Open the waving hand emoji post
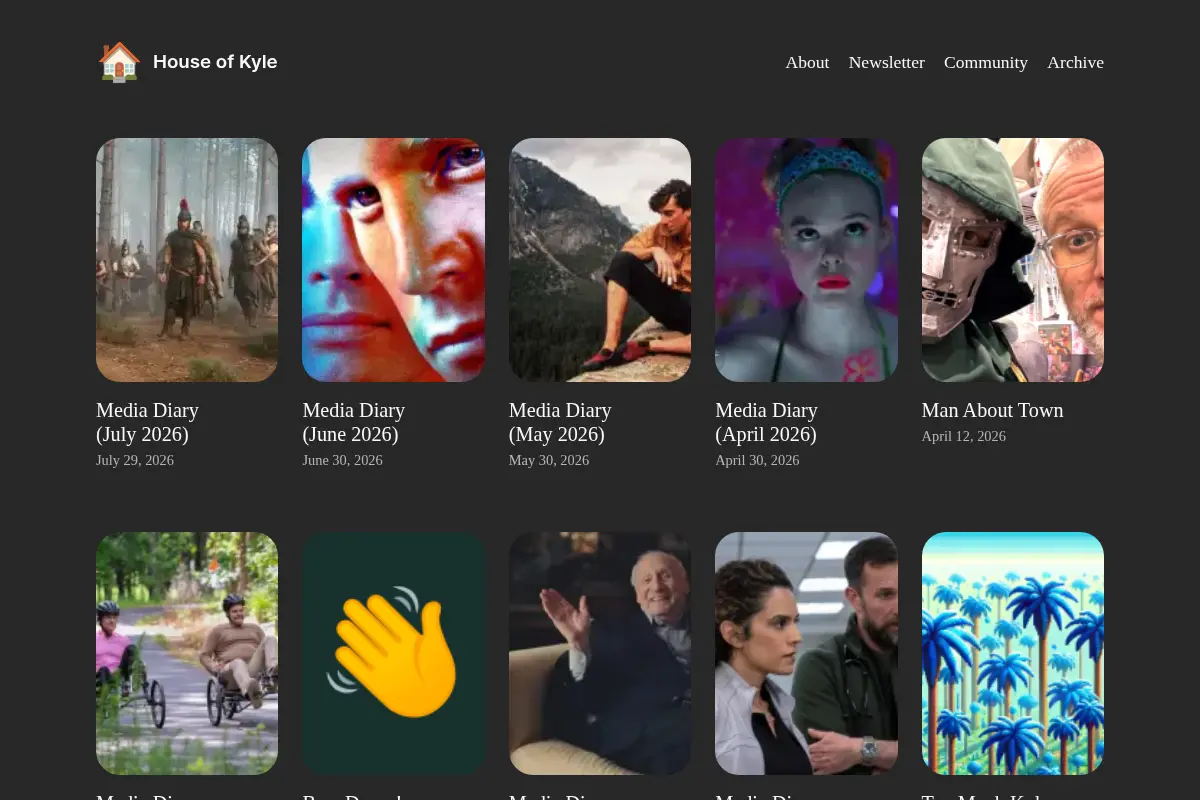The width and height of the screenshot is (1200, 800). click(393, 653)
